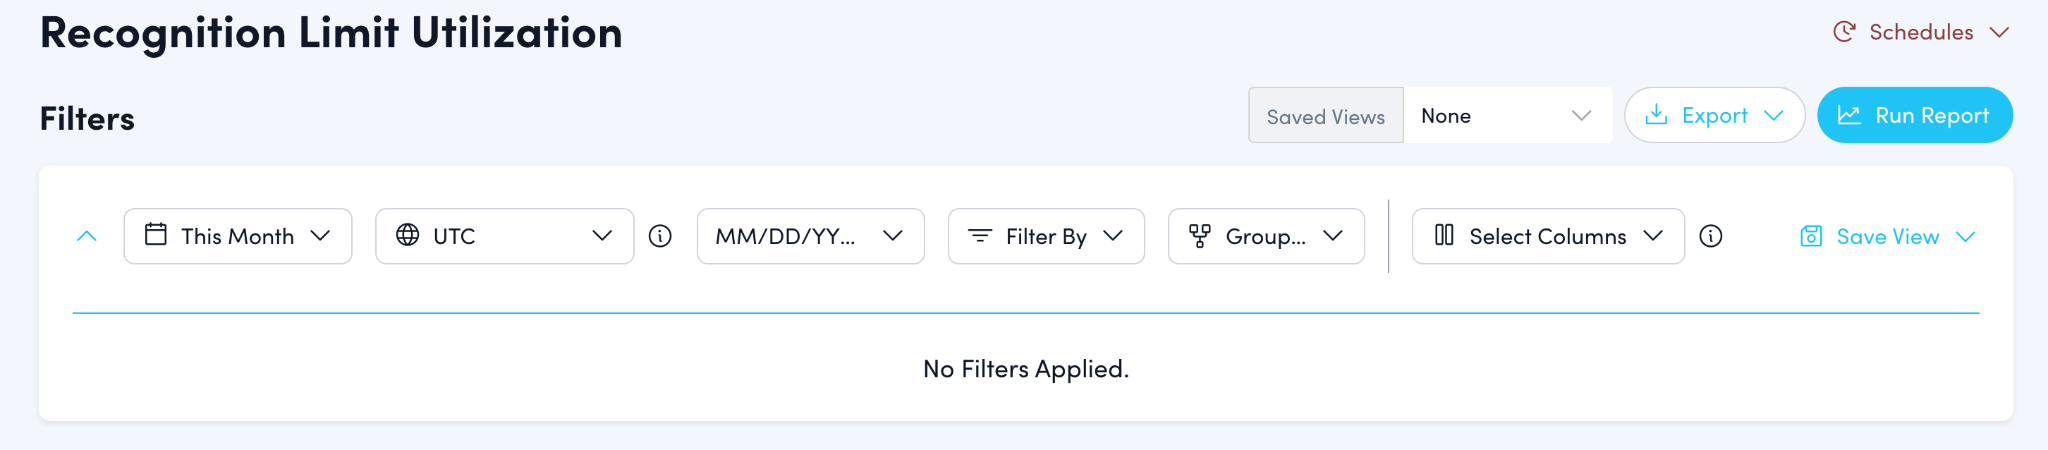Collapse the filters panel with up chevron
Viewport: 2048px width, 450px height.
point(87,236)
